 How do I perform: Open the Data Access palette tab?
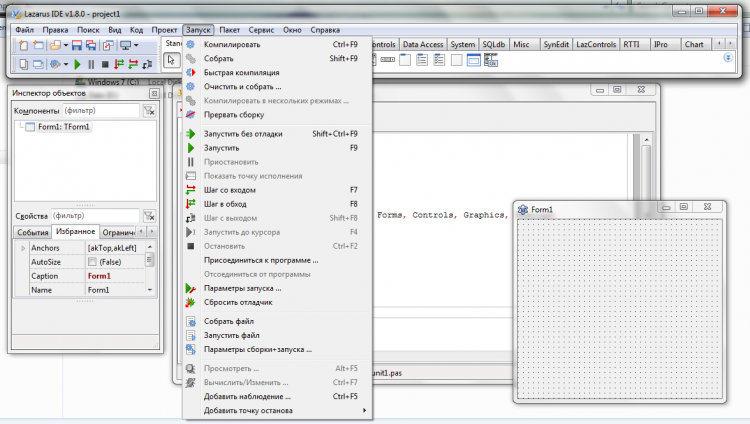pos(423,45)
